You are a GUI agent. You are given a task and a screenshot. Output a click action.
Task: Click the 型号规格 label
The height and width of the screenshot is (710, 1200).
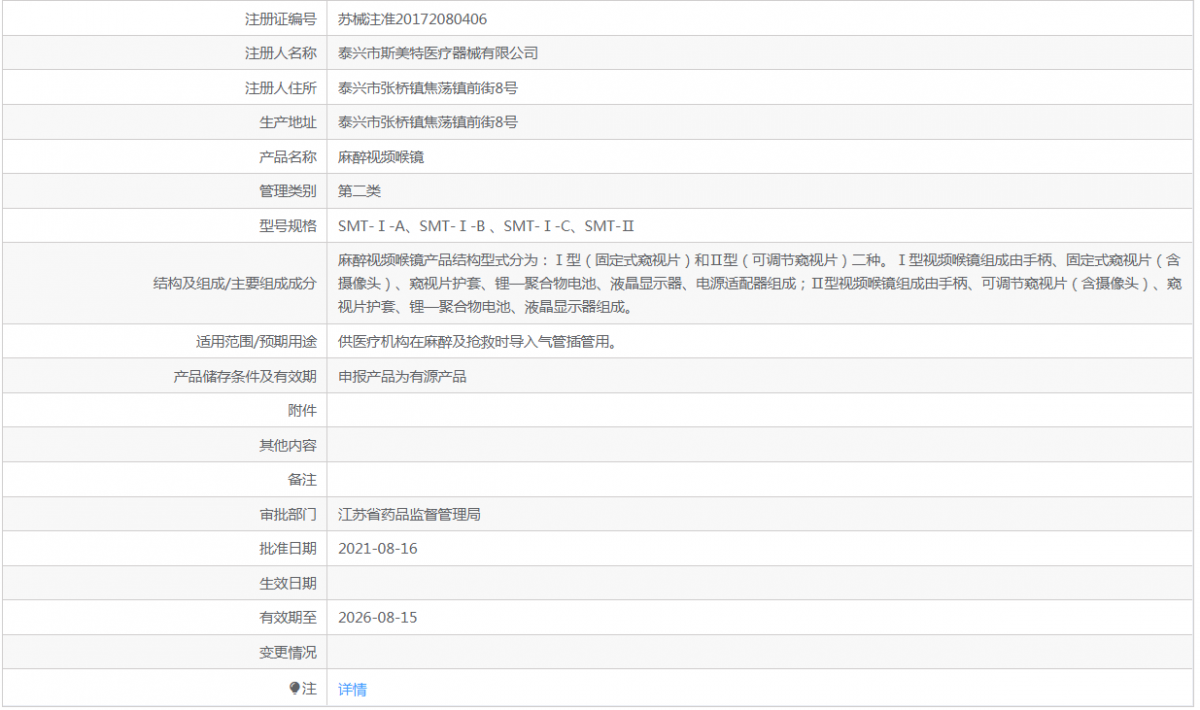click(x=288, y=226)
